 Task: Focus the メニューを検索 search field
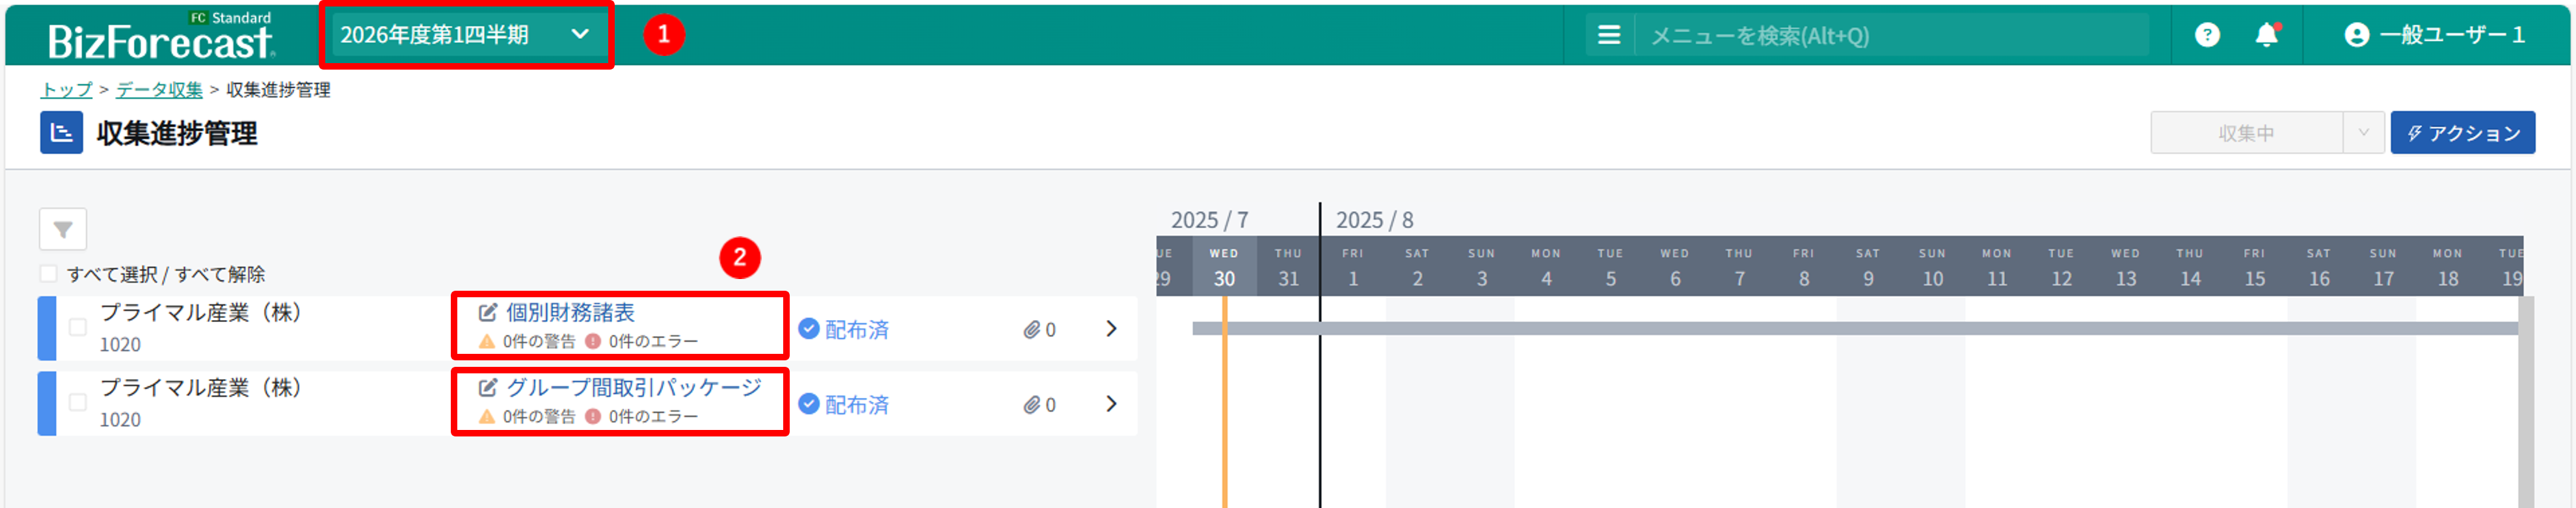[x=1890, y=36]
